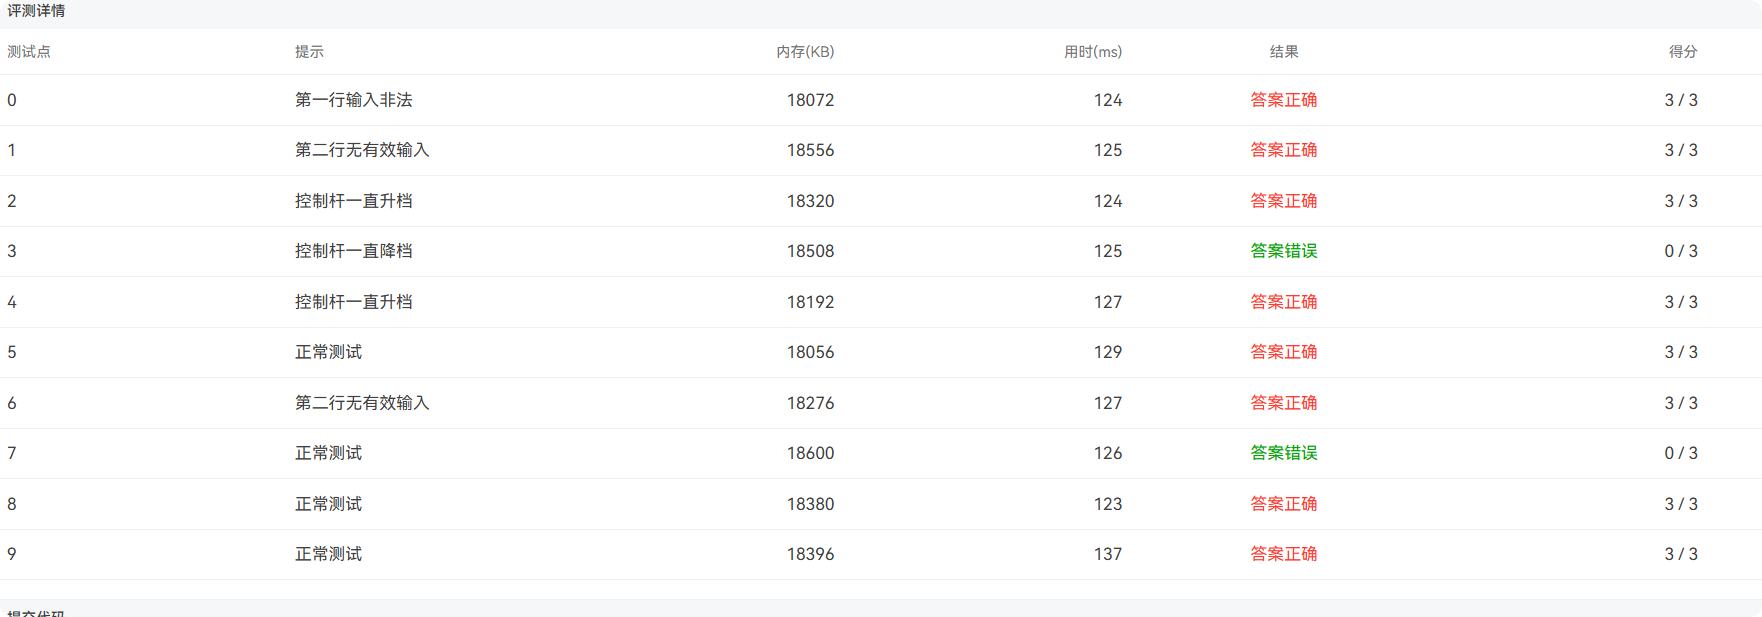Click 第一行输入非法 hint in row 0

click(354, 100)
